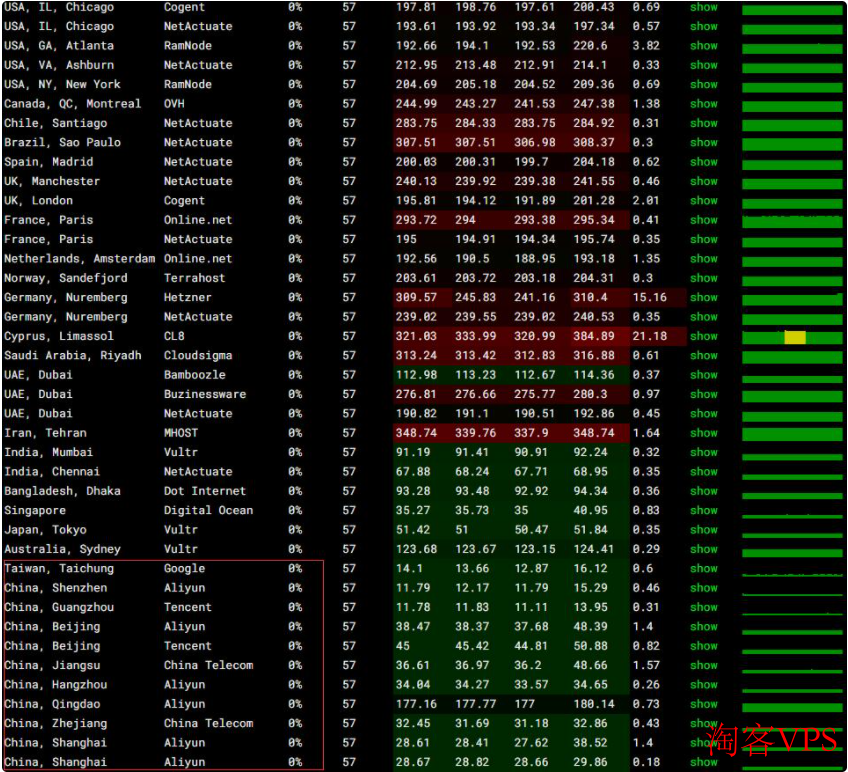
Task: Click show in Bangladesh, Dhaka row
Action: 704,491
